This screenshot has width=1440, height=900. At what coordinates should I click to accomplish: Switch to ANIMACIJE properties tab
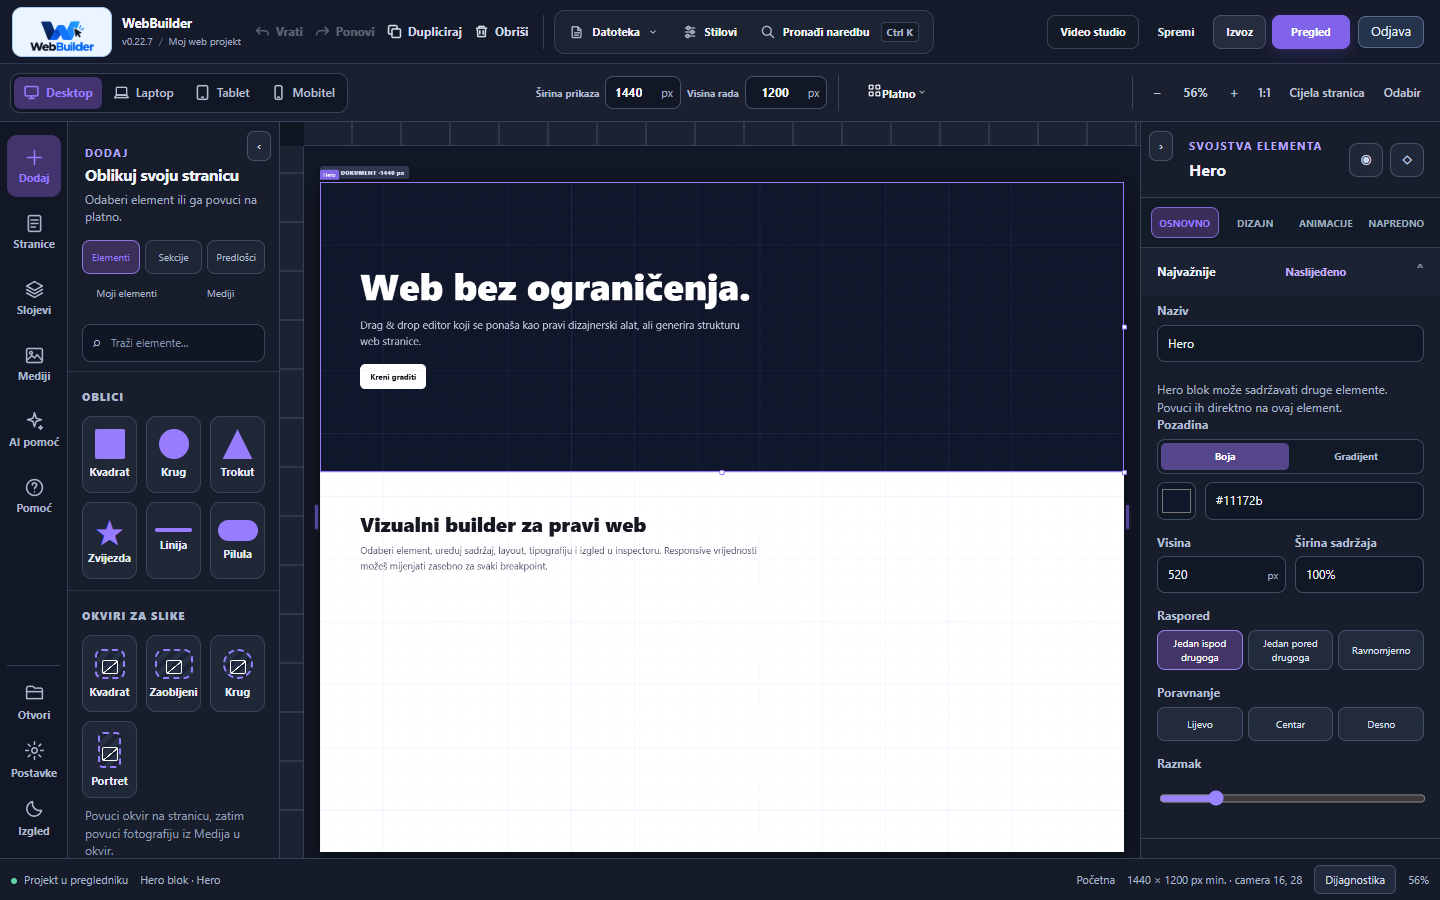pyautogui.click(x=1326, y=223)
